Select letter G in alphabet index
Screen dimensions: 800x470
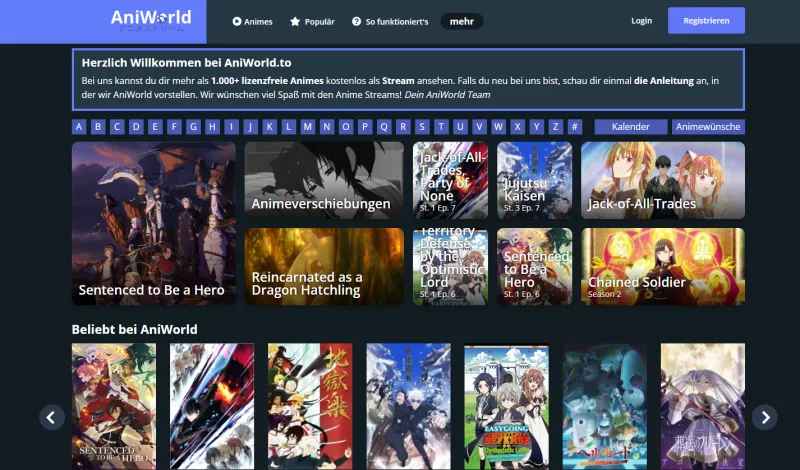[193, 127]
